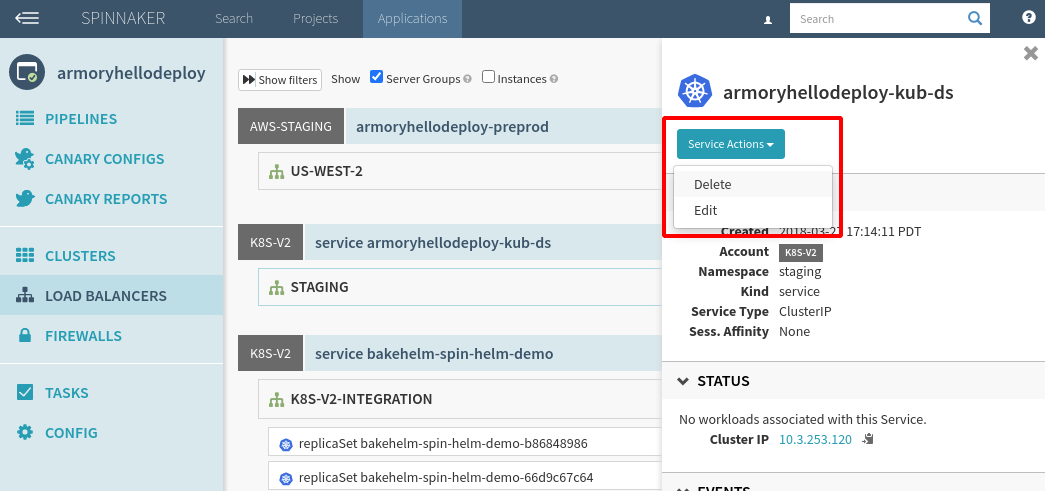Go to Pipelines in the sidebar
The width and height of the screenshot is (1045, 491).
[x=81, y=119]
